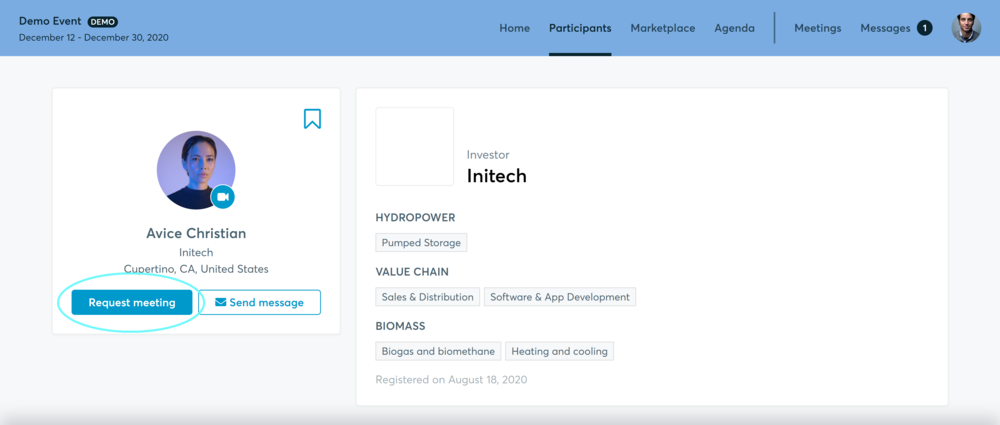Open the Agenda tab
1000x425 pixels.
pos(734,28)
